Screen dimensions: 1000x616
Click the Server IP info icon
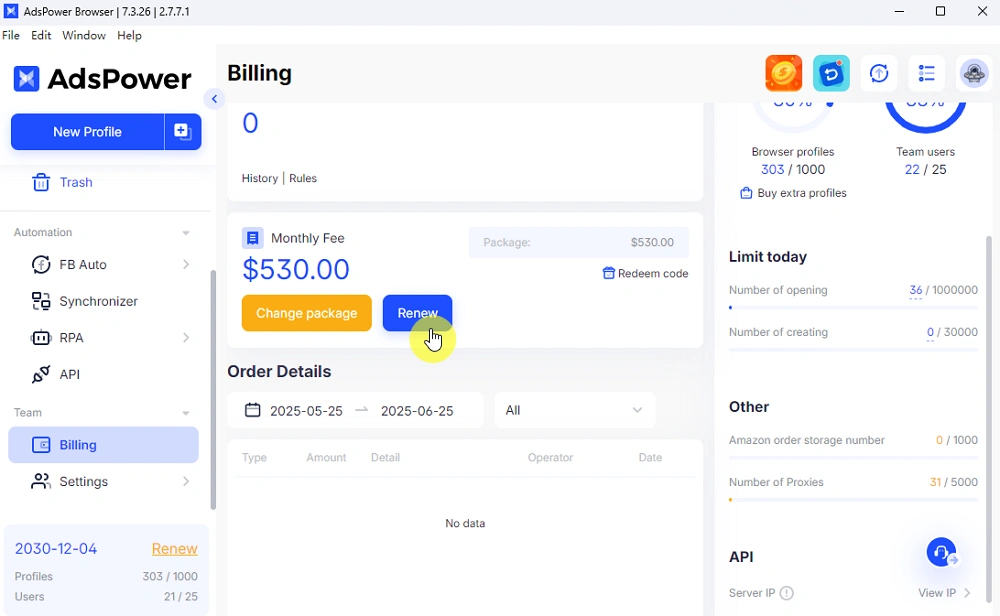click(787, 593)
